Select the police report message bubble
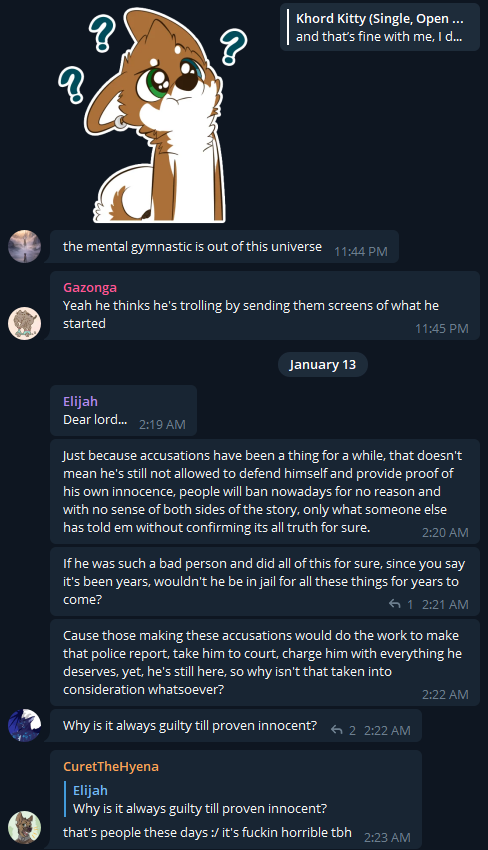This screenshot has width=488, height=850. click(265, 662)
